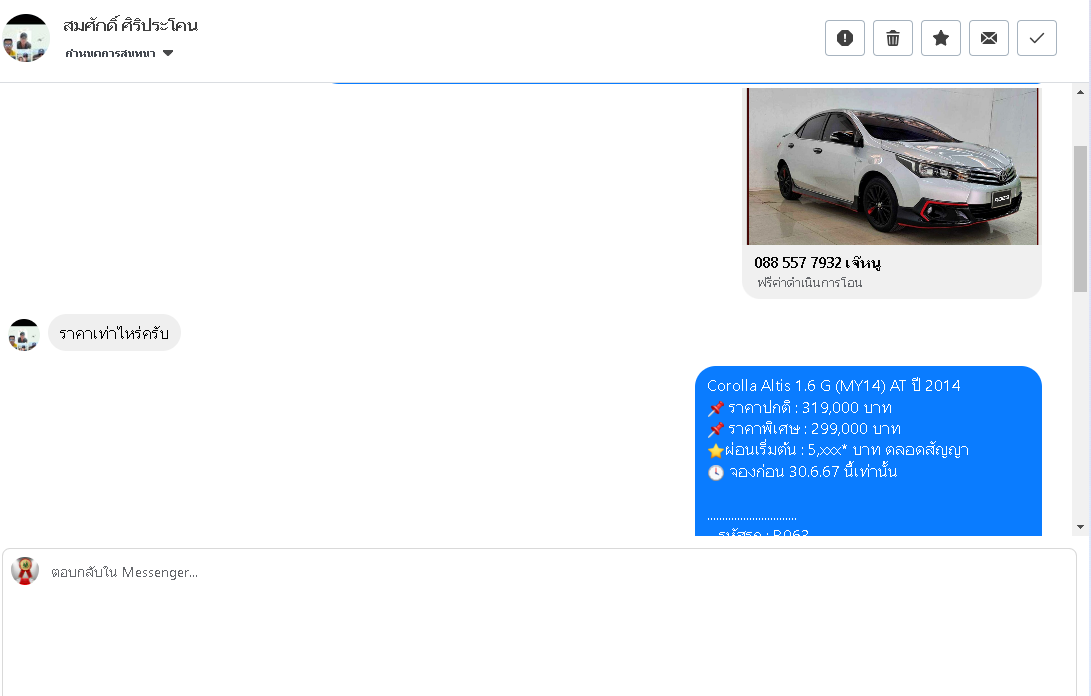Screen dimensions: 1091x696
Task: Expand the conversation assignment dropdown arrow
Action: click(168, 53)
